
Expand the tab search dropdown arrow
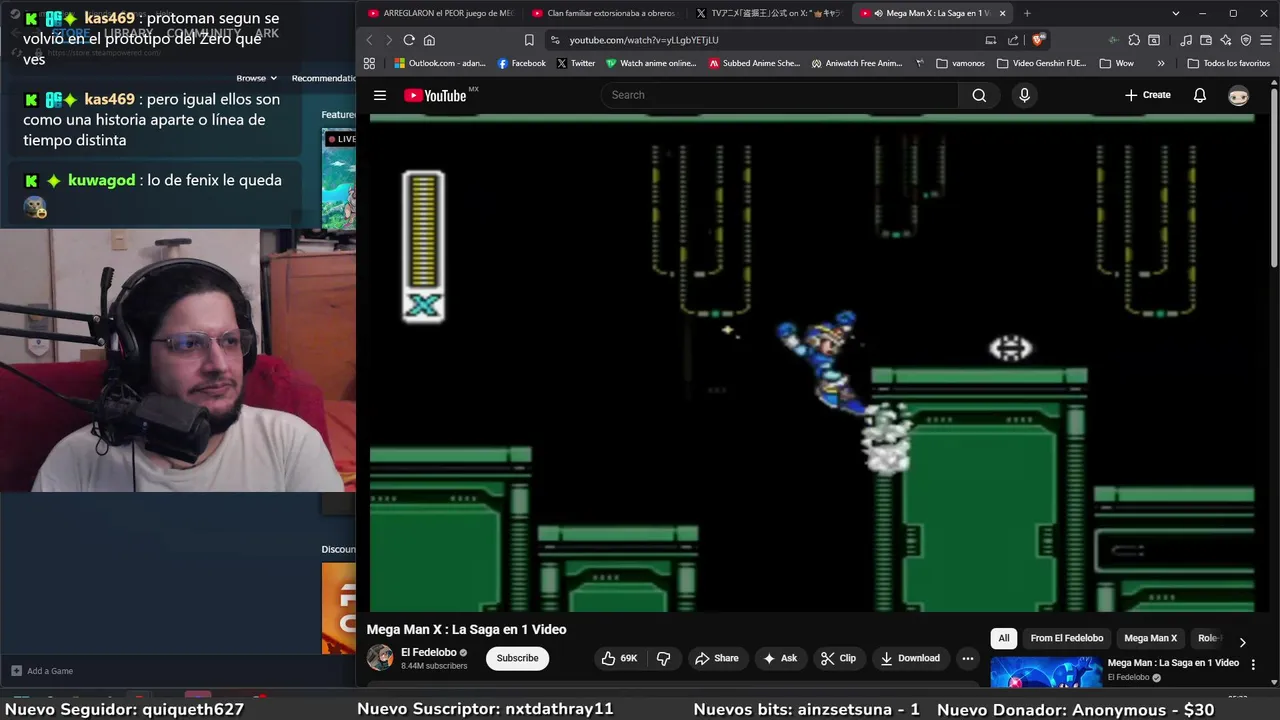click(1175, 13)
